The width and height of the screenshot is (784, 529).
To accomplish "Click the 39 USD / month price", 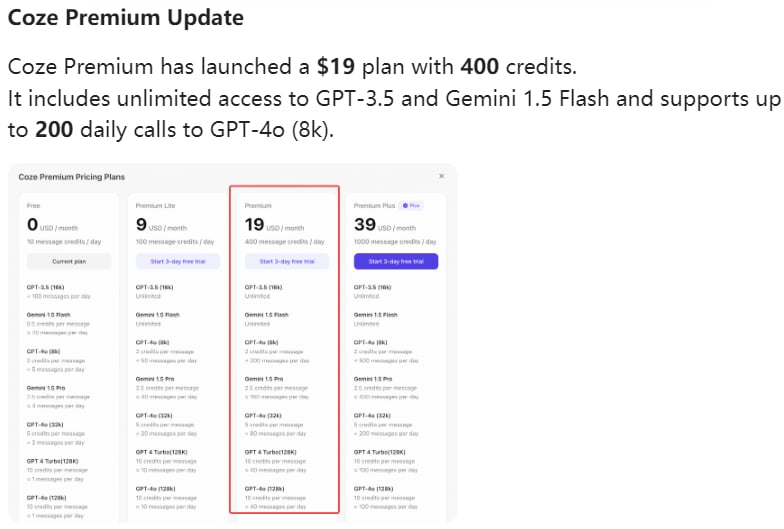I will coord(385,225).
